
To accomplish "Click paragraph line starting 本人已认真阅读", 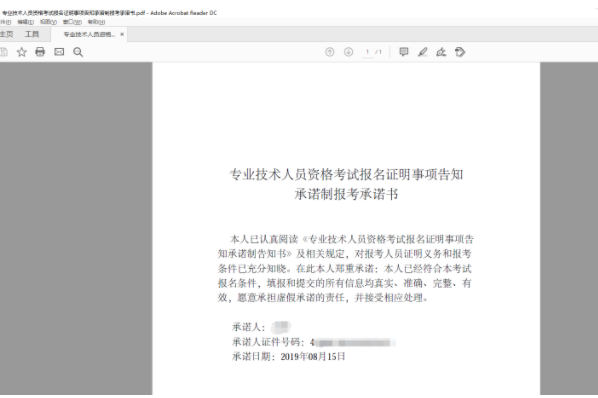I will (352, 239).
